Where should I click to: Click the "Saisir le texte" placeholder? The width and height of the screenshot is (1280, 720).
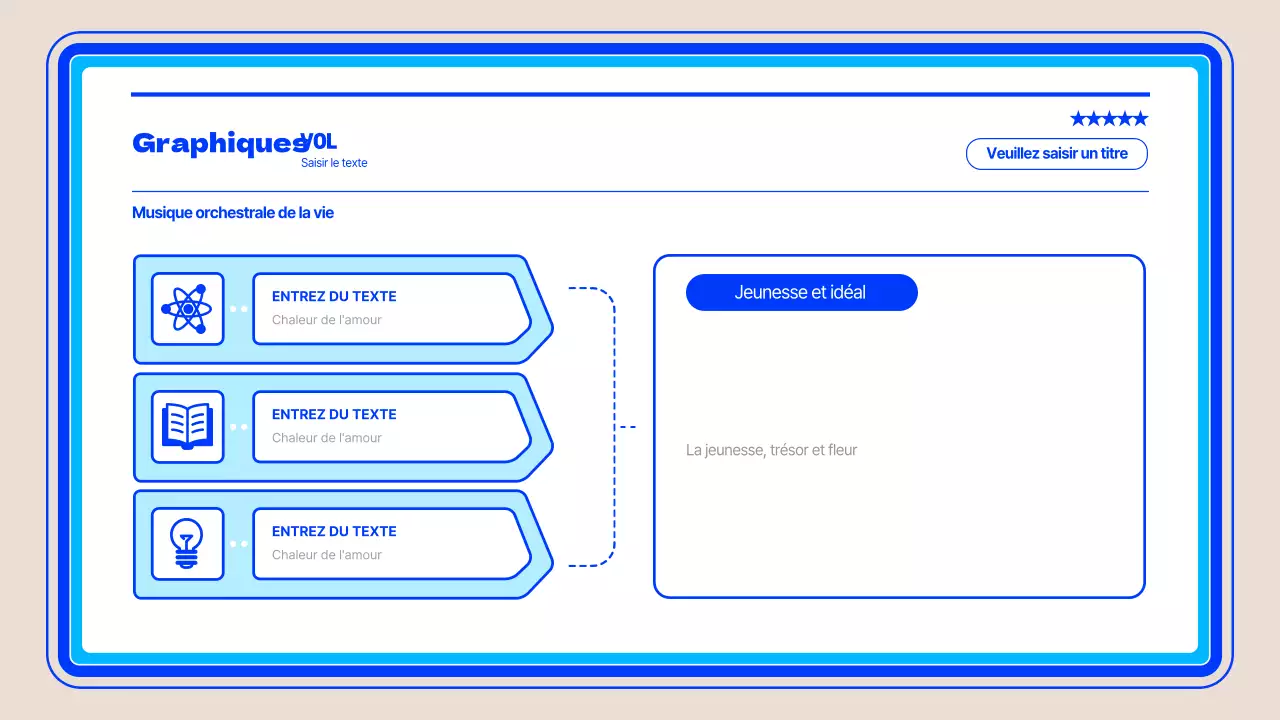pos(334,162)
